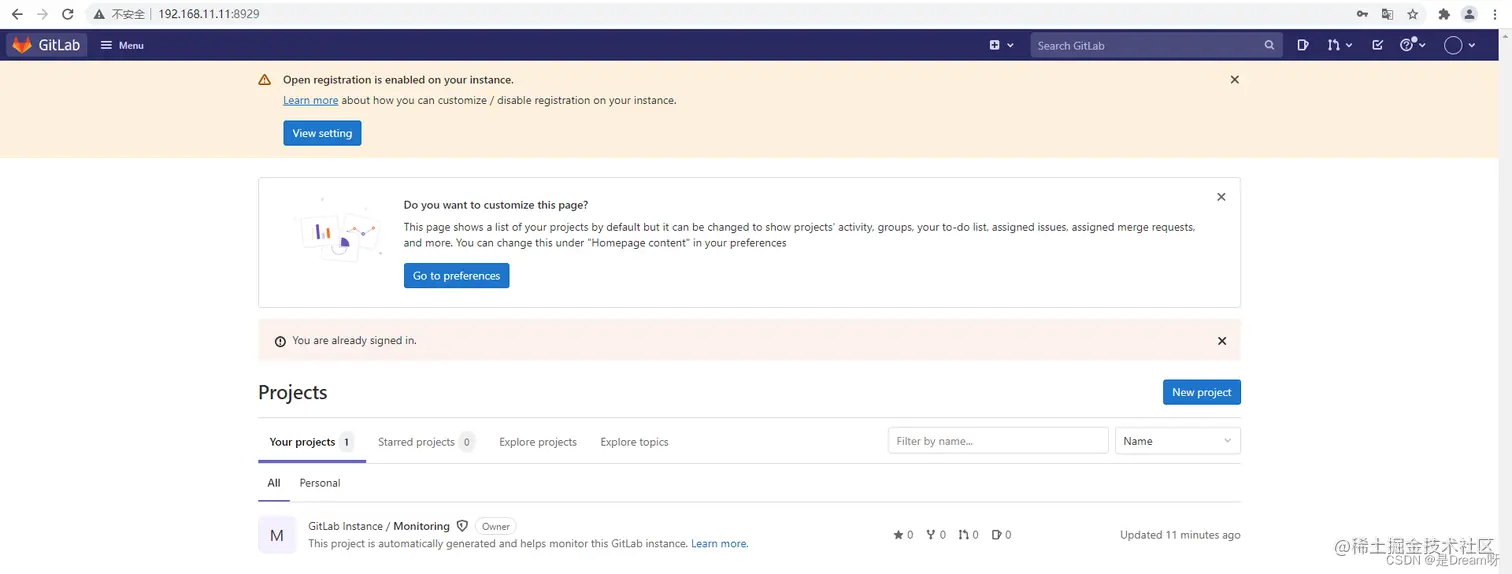Open the Name sort dropdown
The width and height of the screenshot is (1512, 574).
point(1177,441)
